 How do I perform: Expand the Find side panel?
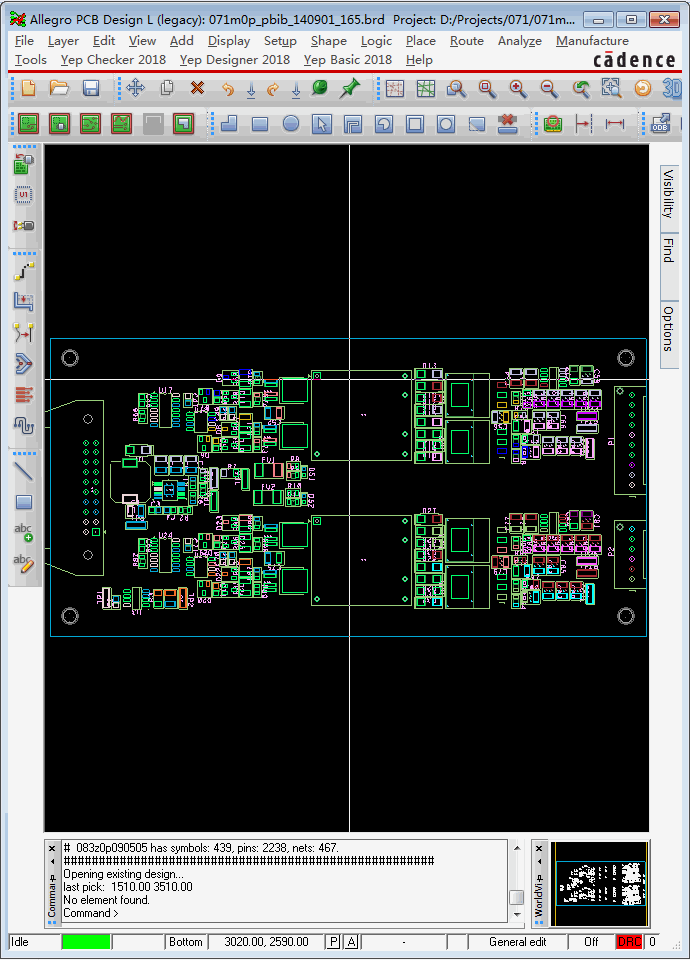[x=668, y=251]
